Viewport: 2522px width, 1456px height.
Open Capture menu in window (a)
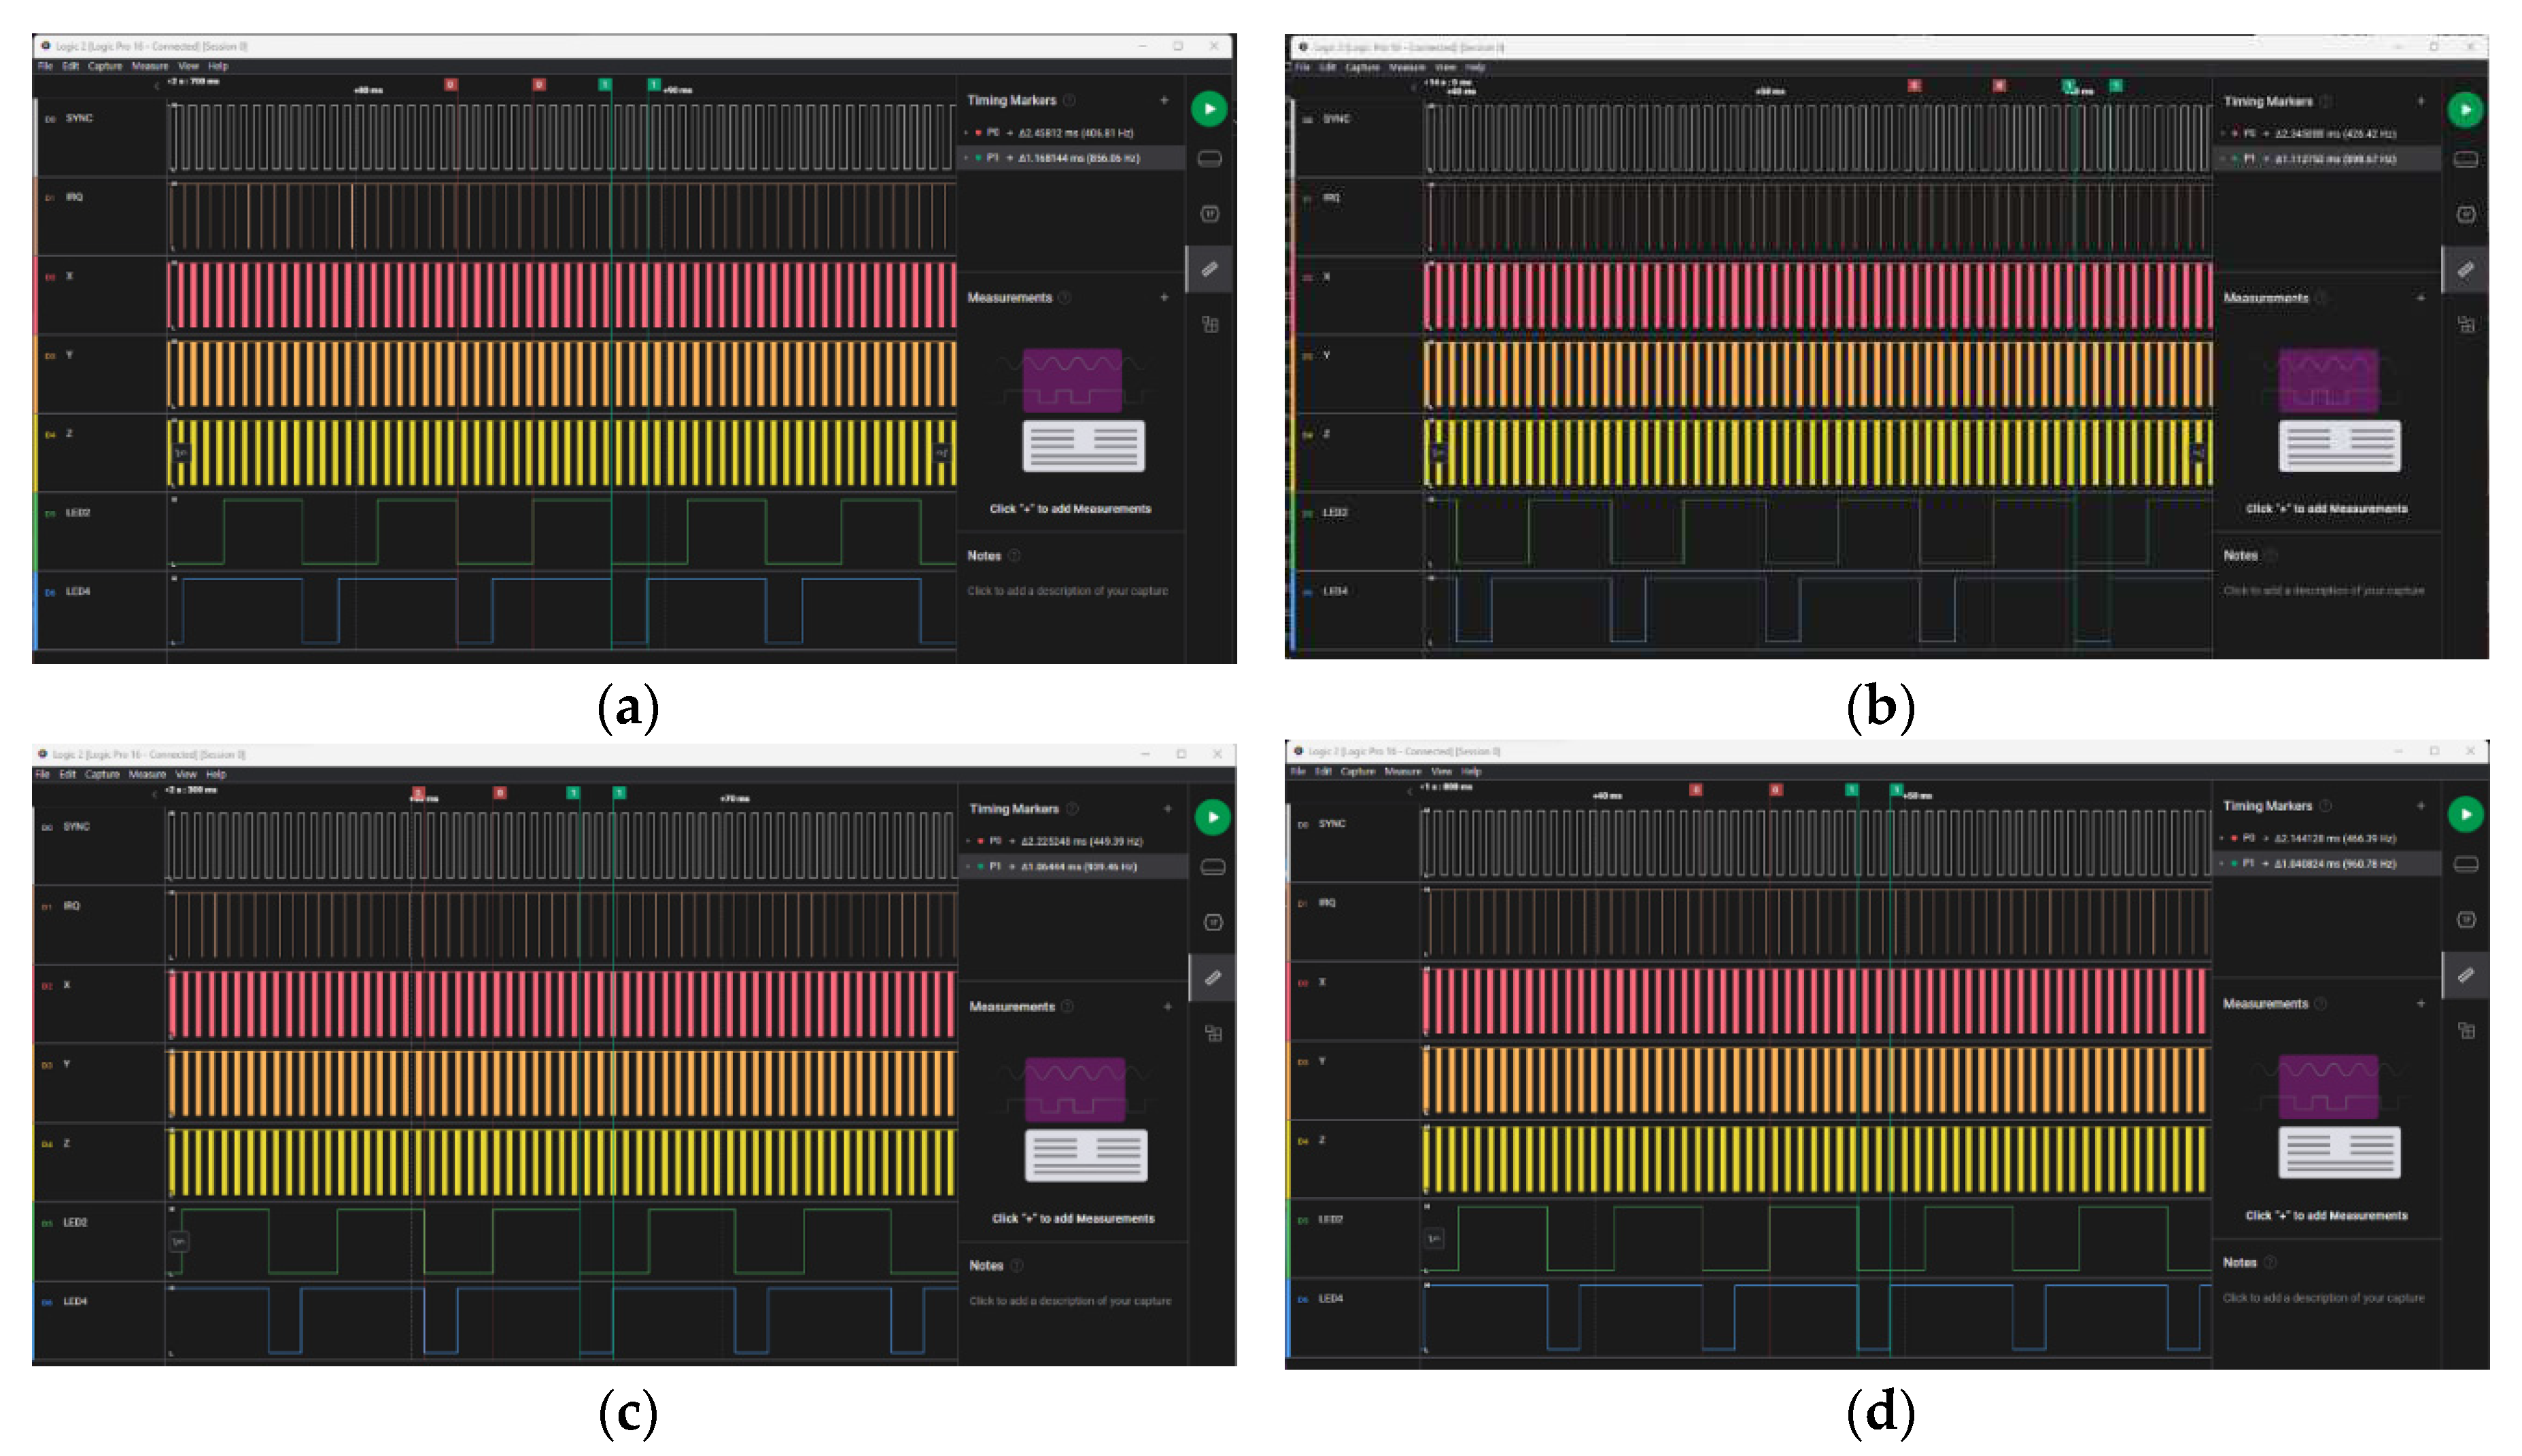(105, 66)
